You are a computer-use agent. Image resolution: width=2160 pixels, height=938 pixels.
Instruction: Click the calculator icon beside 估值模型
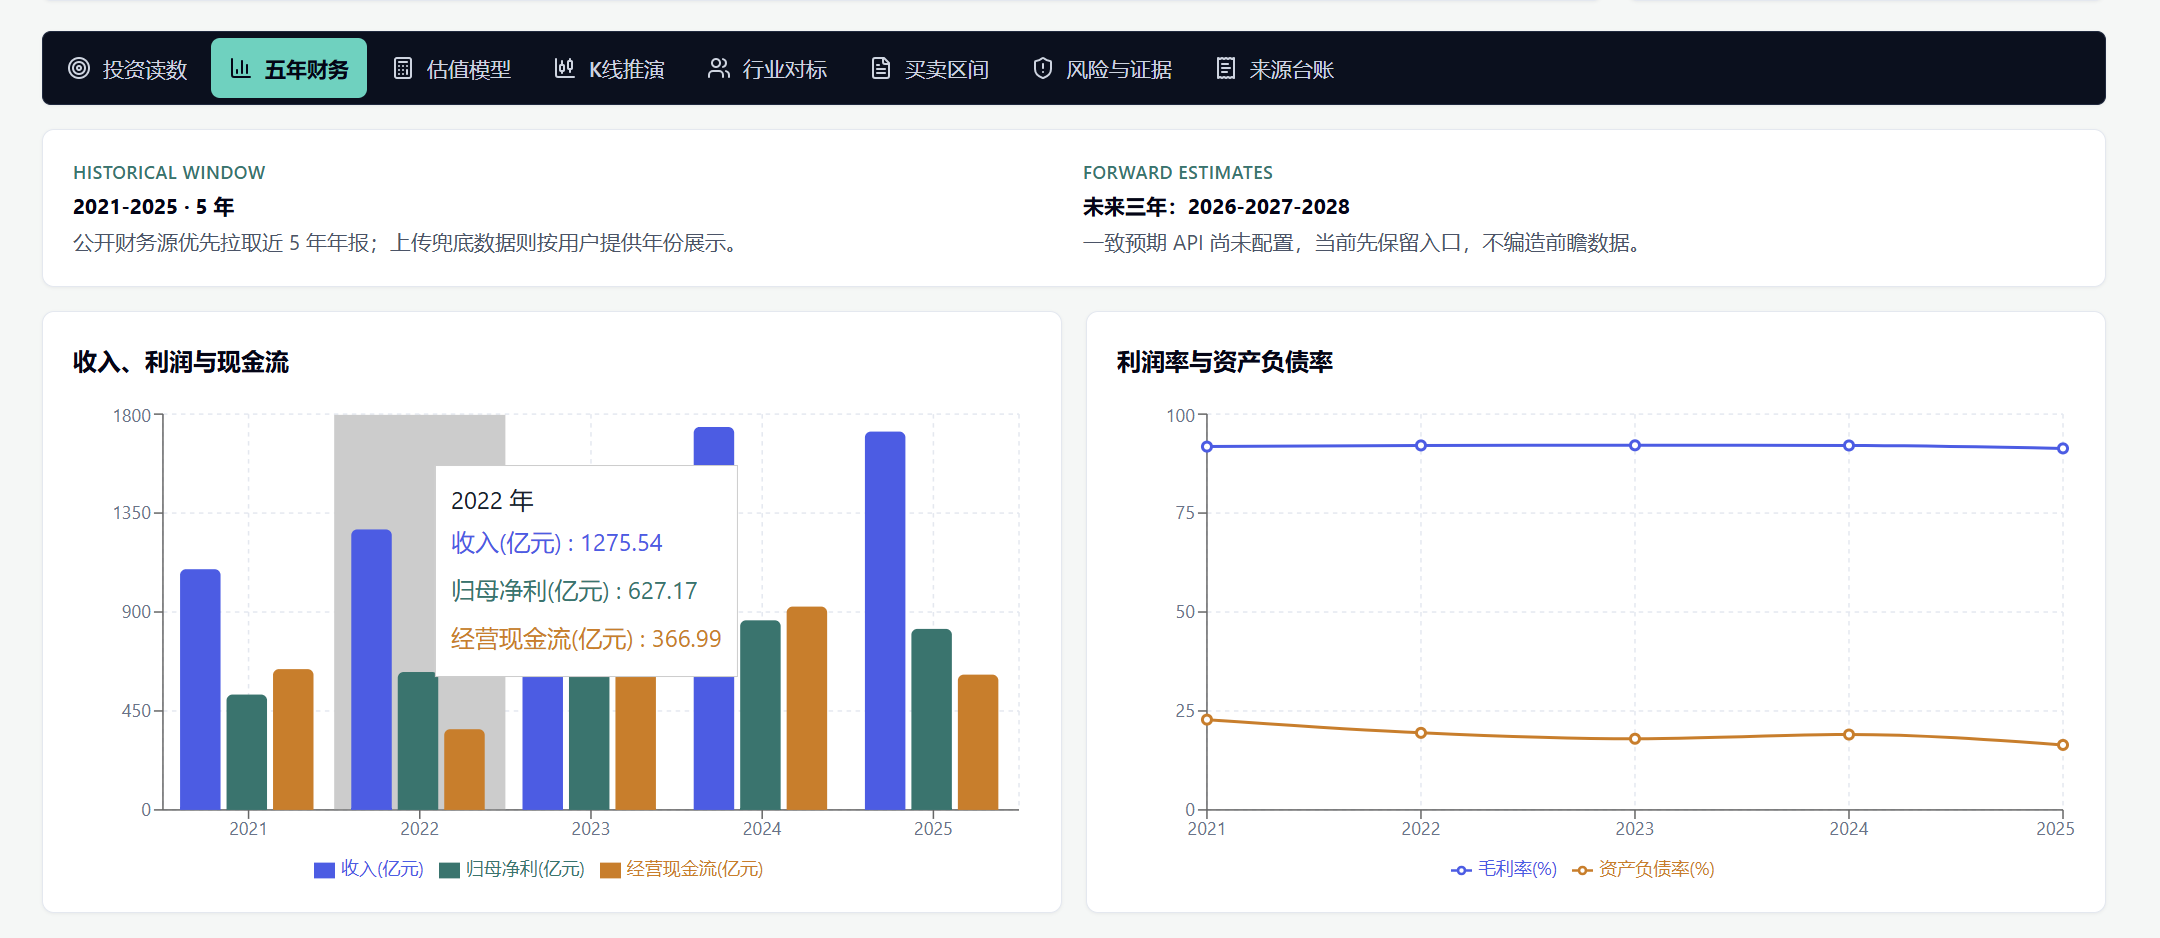tap(403, 68)
